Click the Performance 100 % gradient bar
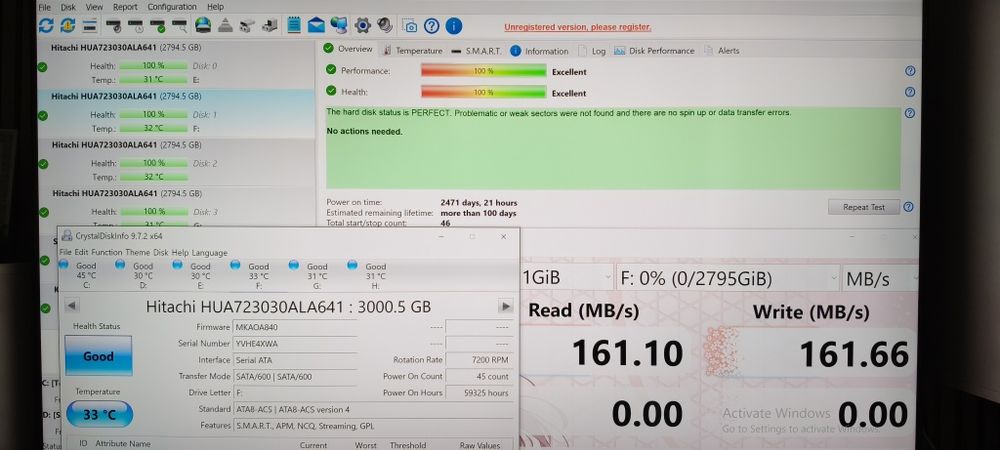This screenshot has width=1000, height=450. (483, 71)
